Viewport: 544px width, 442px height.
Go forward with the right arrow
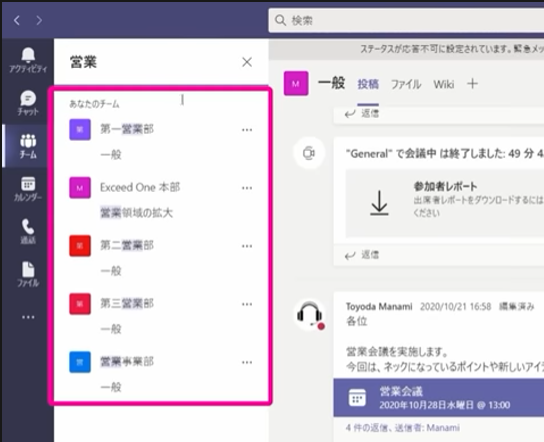(39, 20)
